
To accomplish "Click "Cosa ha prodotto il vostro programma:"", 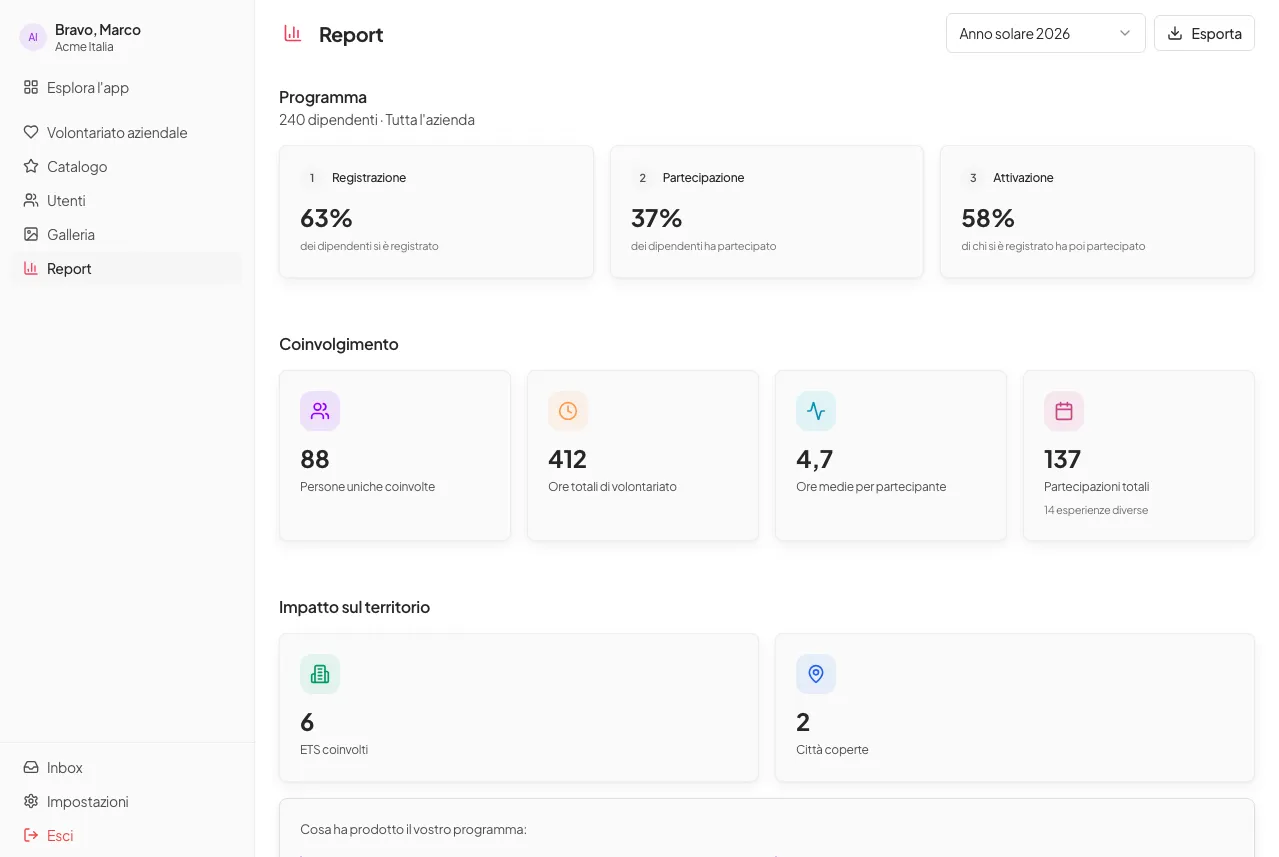I will point(413,829).
